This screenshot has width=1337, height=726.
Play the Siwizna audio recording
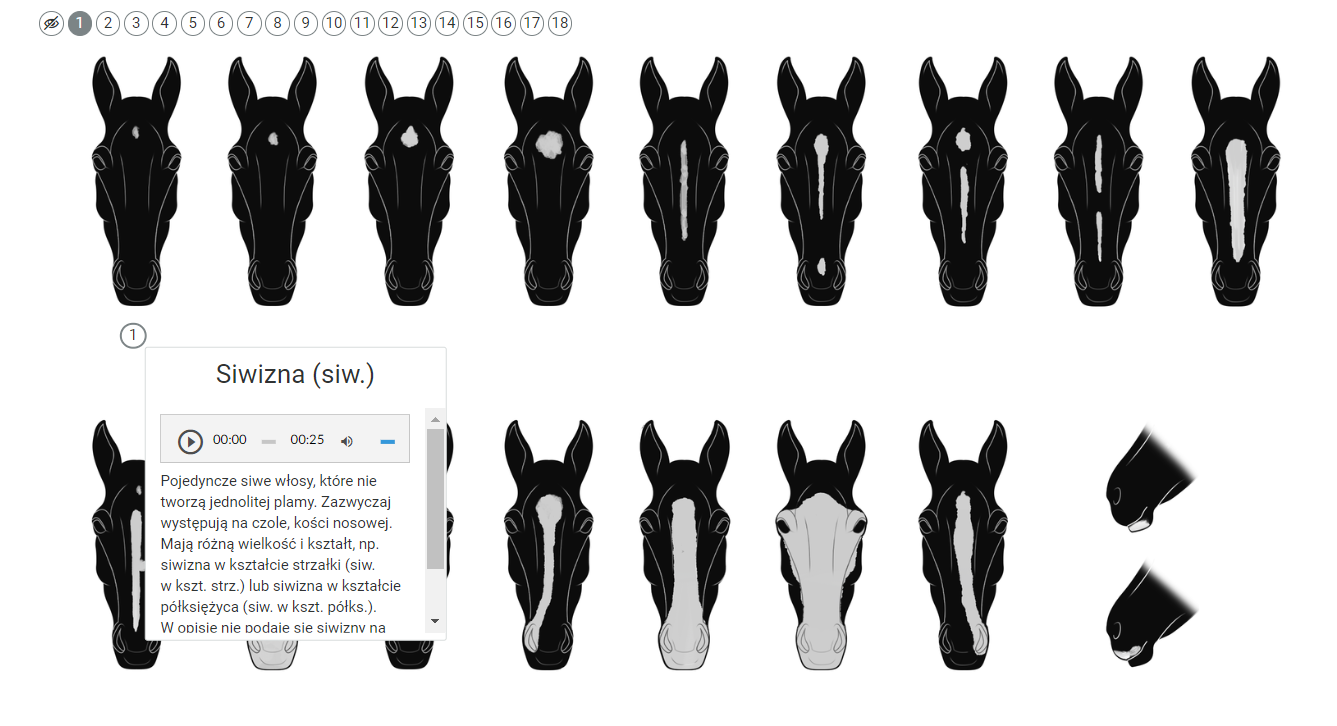click(x=190, y=440)
